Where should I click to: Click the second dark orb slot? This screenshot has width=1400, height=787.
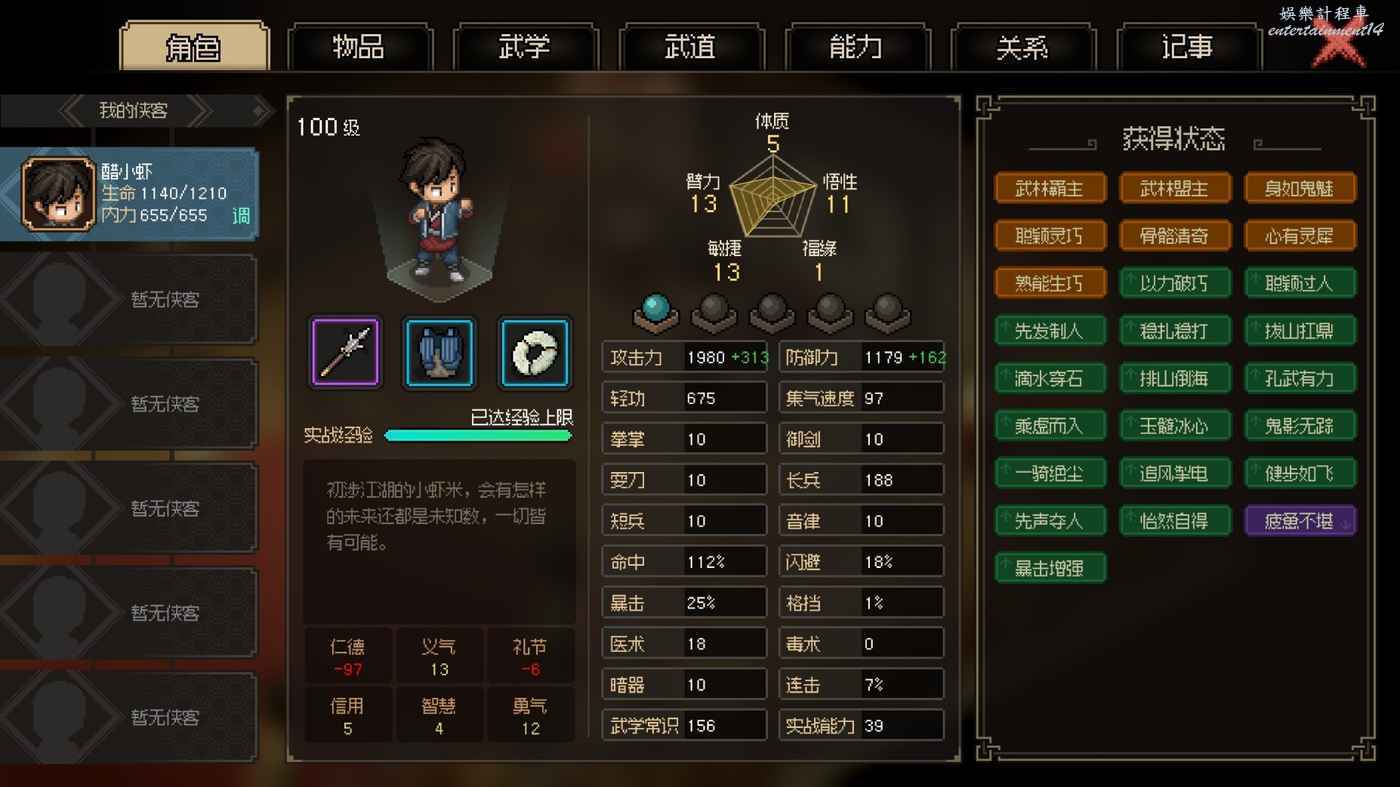[772, 311]
